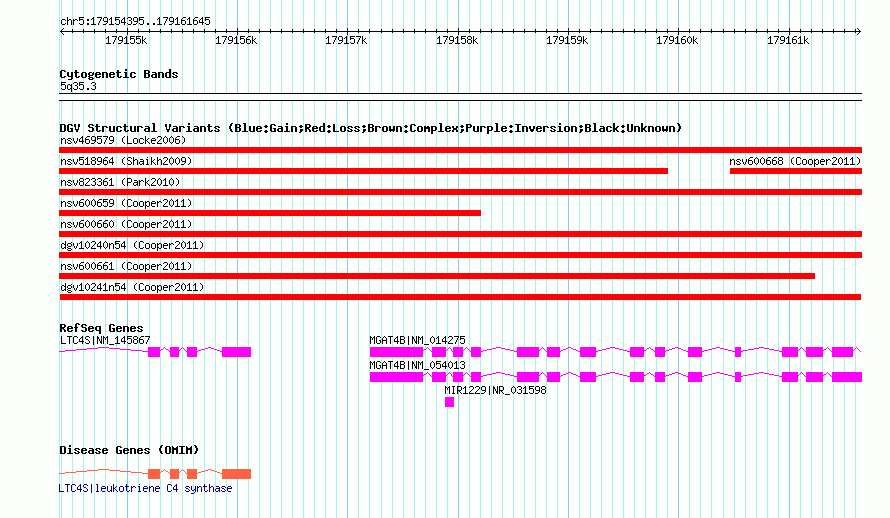Viewport: 890px width, 518px height.
Task: Select the 179159k ruler tick label
Action: point(567,40)
